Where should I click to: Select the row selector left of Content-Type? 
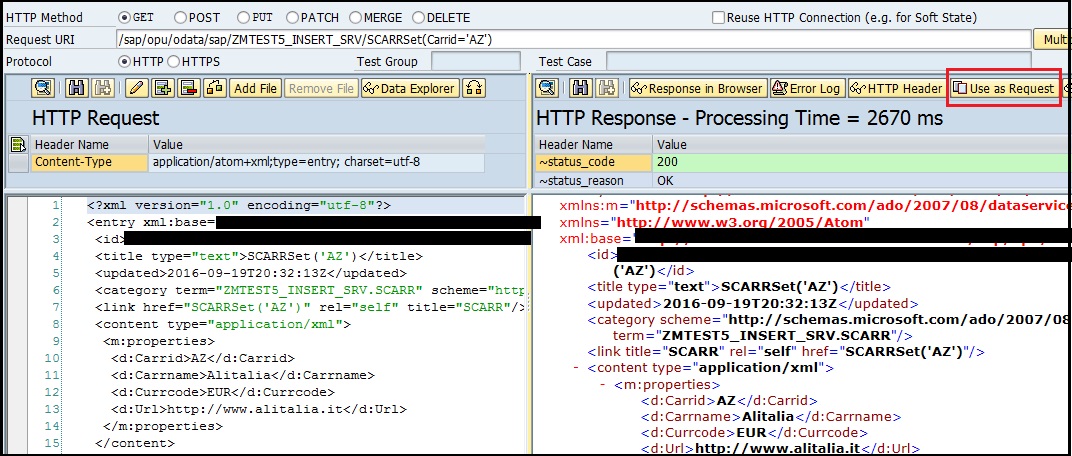coord(19,162)
